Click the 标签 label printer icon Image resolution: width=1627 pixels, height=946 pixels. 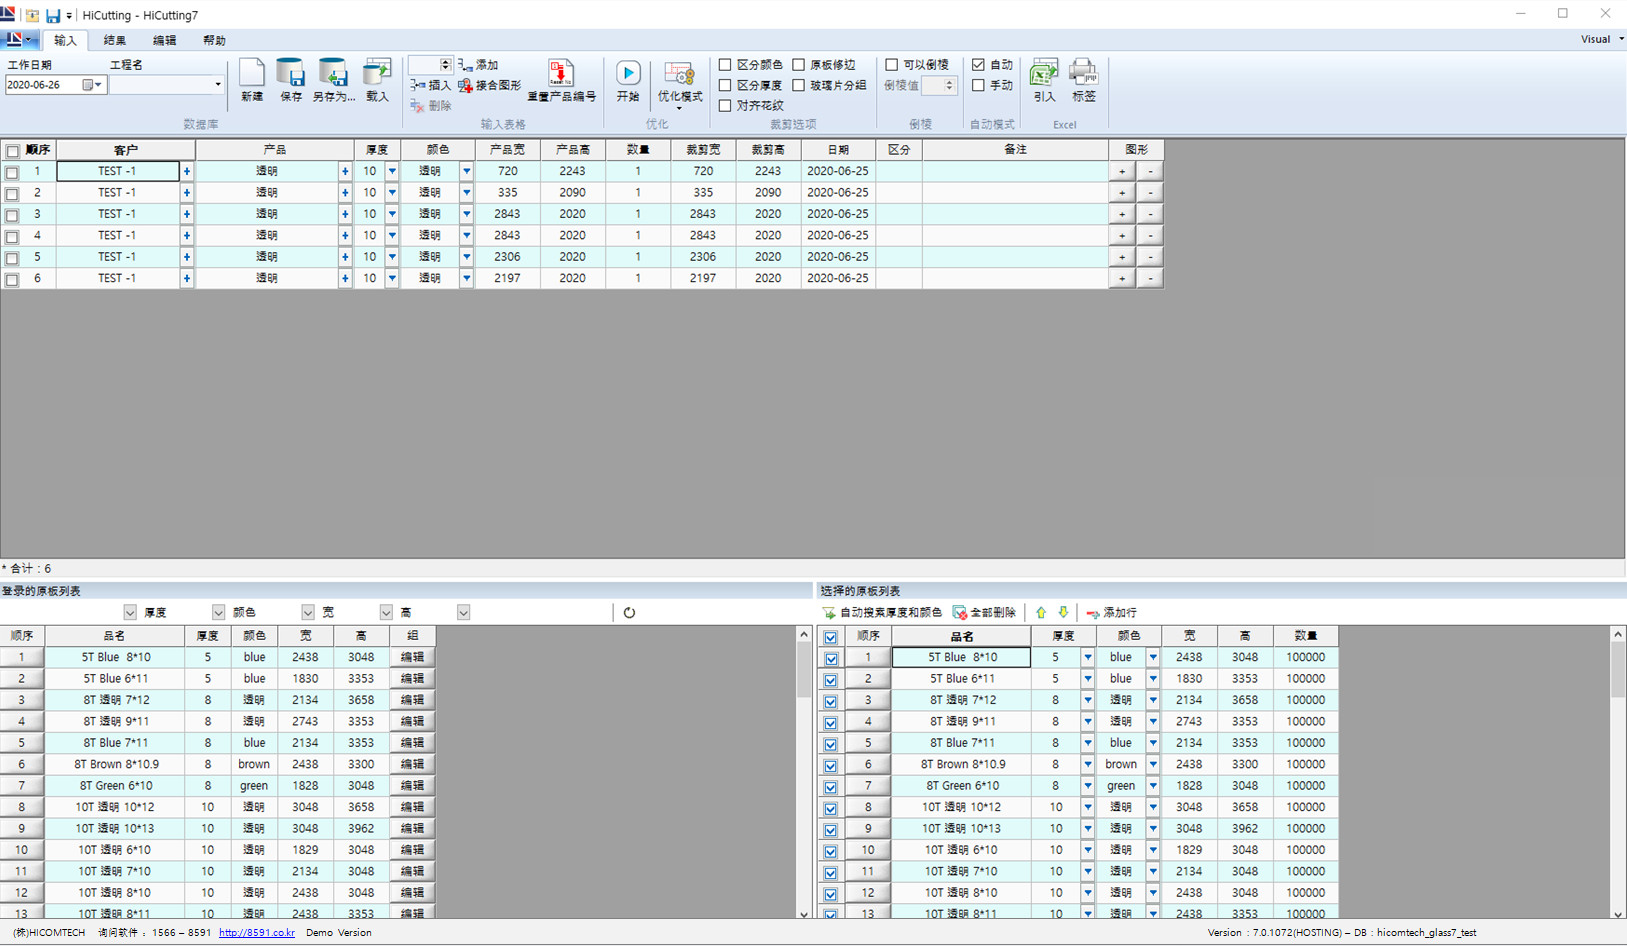pyautogui.click(x=1083, y=74)
